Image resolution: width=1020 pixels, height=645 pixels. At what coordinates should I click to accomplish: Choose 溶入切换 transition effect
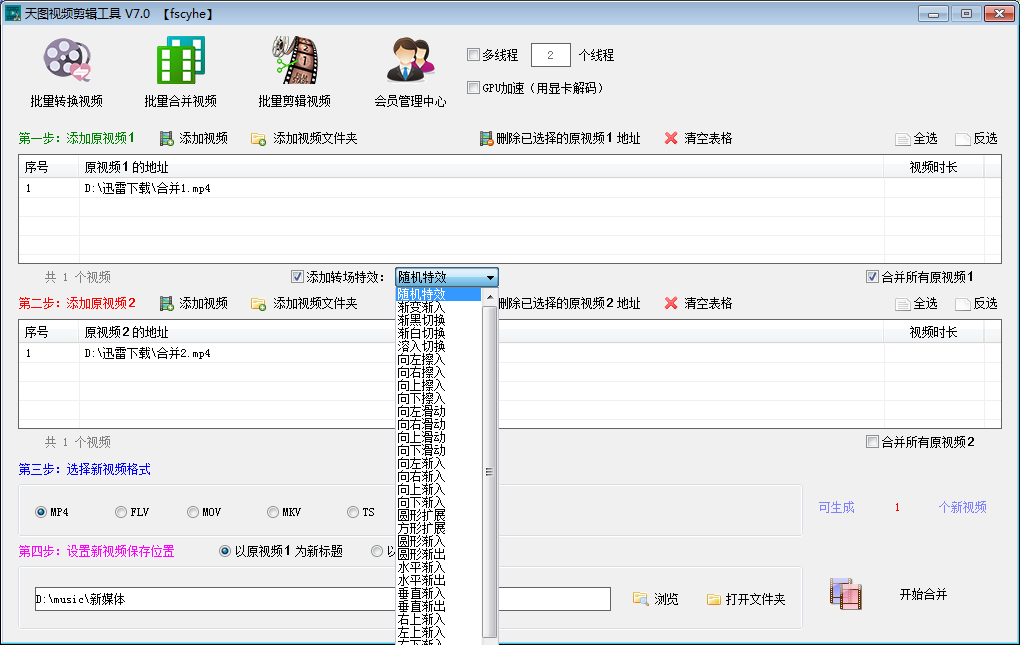click(438, 347)
